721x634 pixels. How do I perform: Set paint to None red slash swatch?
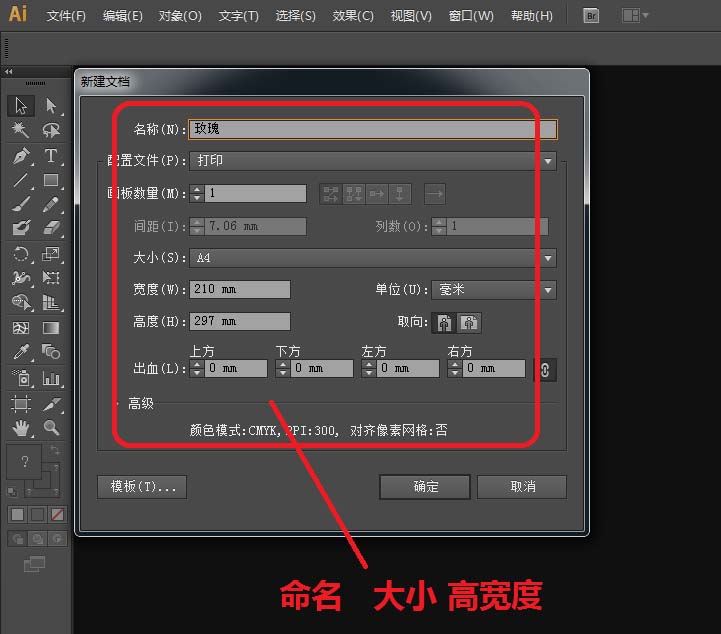tap(57, 514)
